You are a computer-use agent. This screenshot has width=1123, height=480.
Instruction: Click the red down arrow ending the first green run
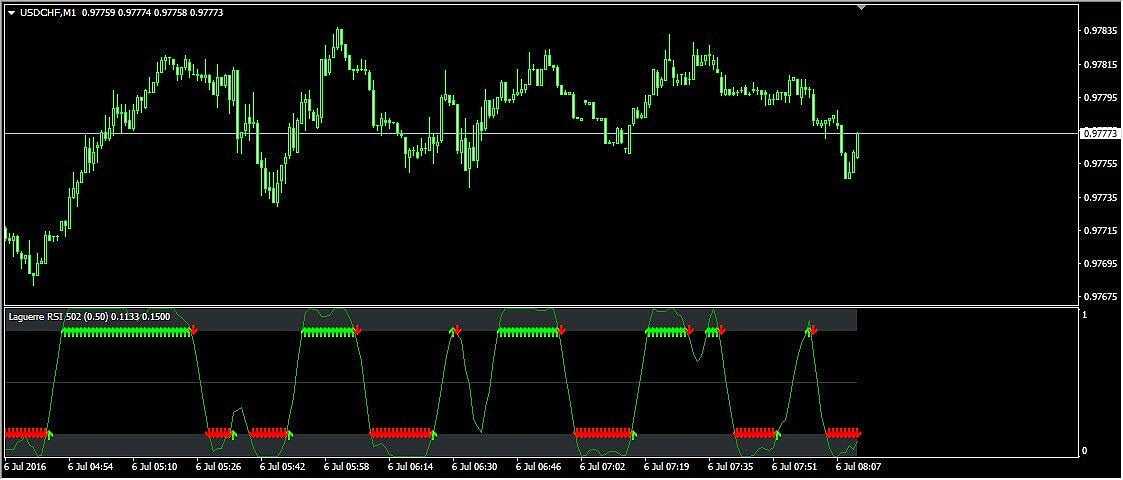pos(193,331)
